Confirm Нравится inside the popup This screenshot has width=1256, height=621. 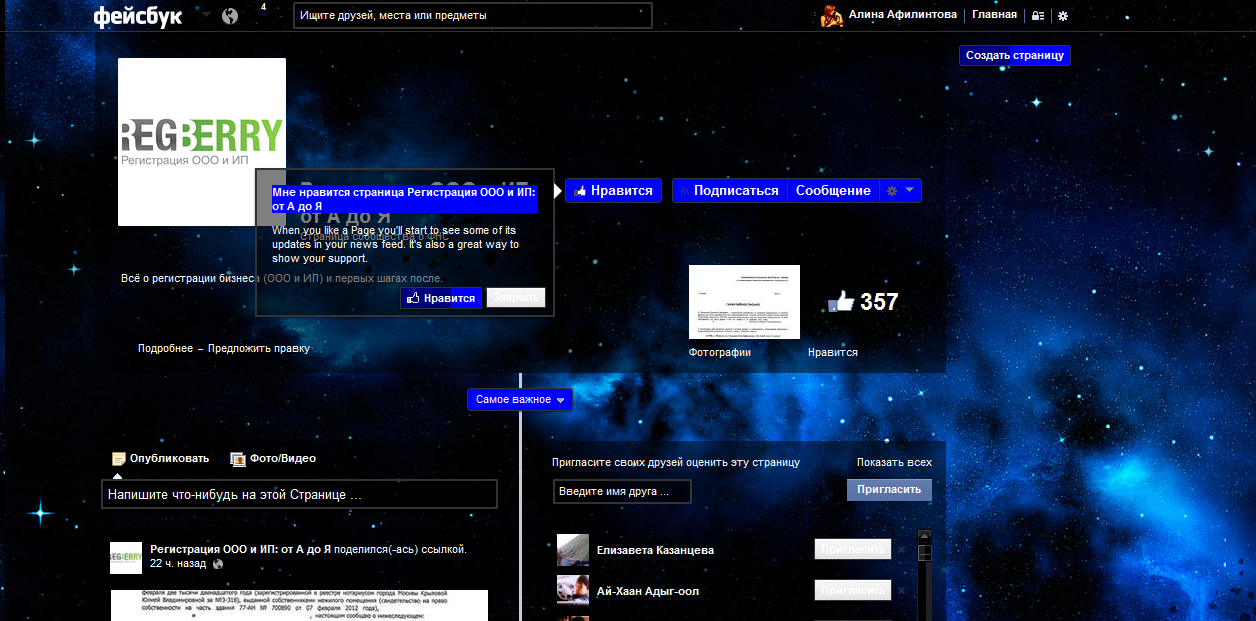(441, 298)
